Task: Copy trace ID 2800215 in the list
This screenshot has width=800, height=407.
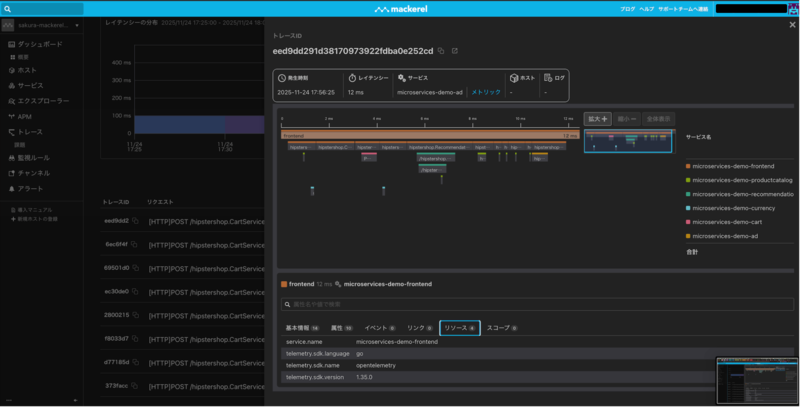Action: [x=136, y=315]
